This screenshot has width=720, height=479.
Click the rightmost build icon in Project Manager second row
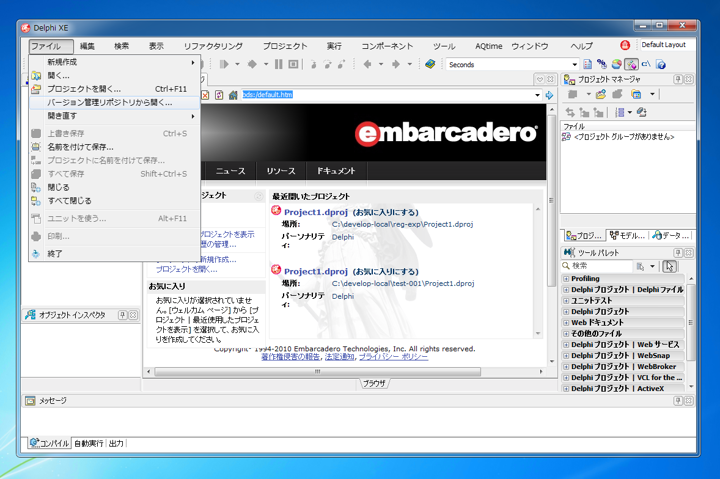click(642, 112)
